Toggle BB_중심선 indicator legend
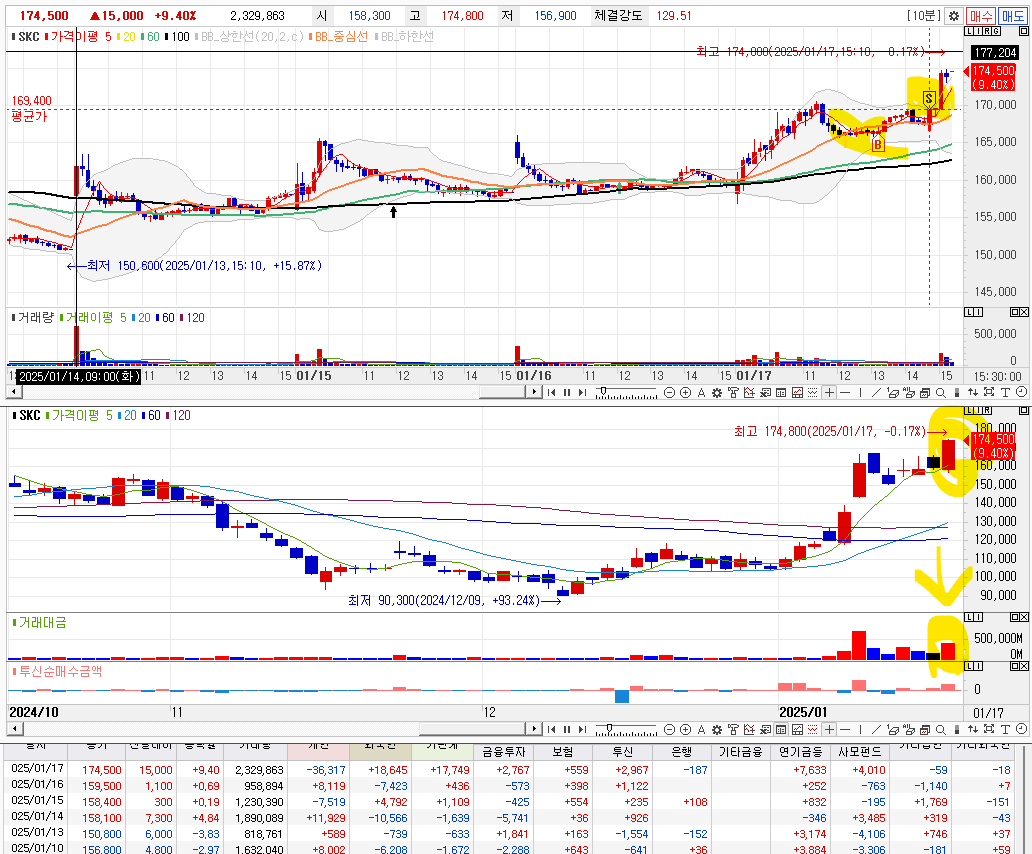 (338, 37)
